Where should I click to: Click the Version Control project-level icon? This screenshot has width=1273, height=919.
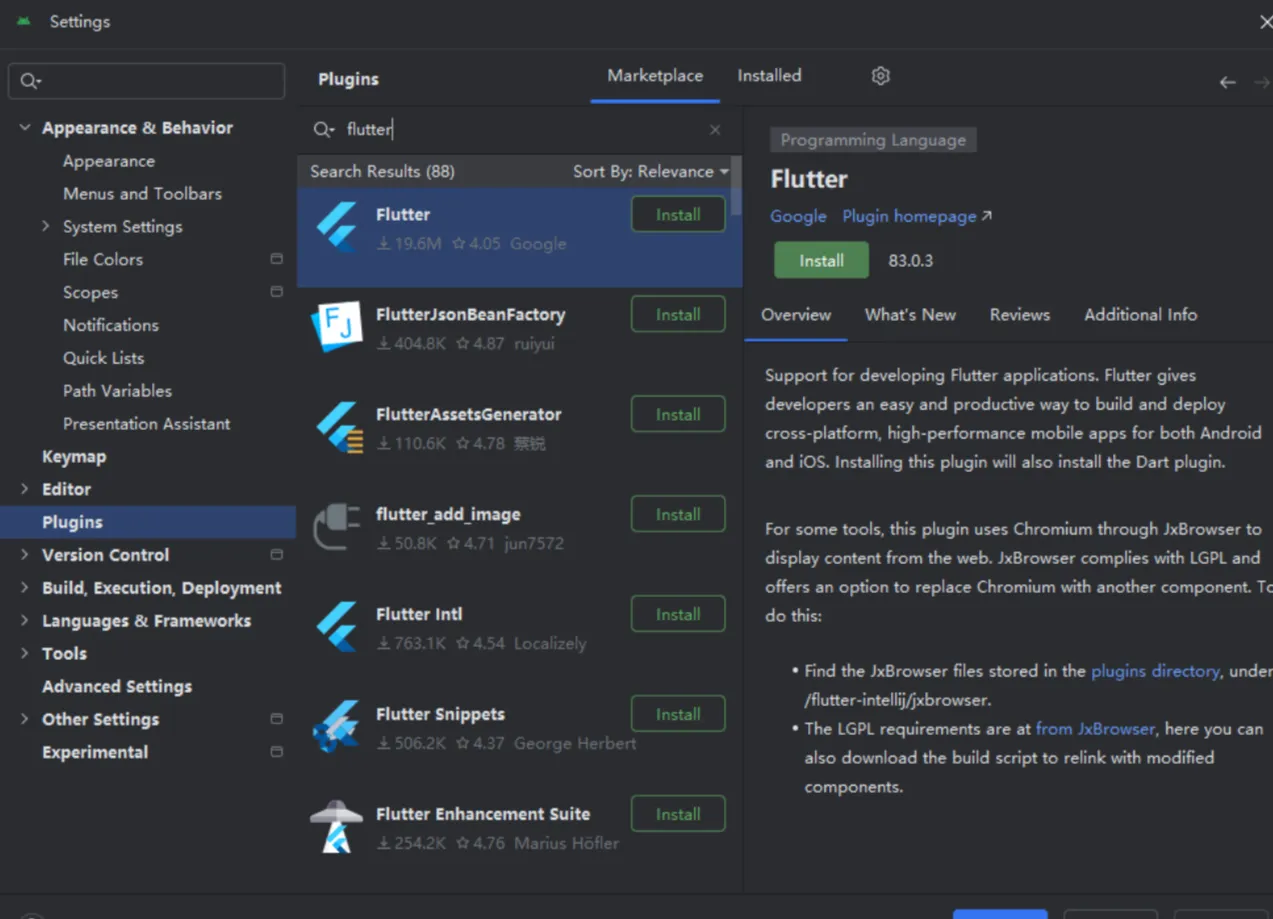tap(277, 554)
